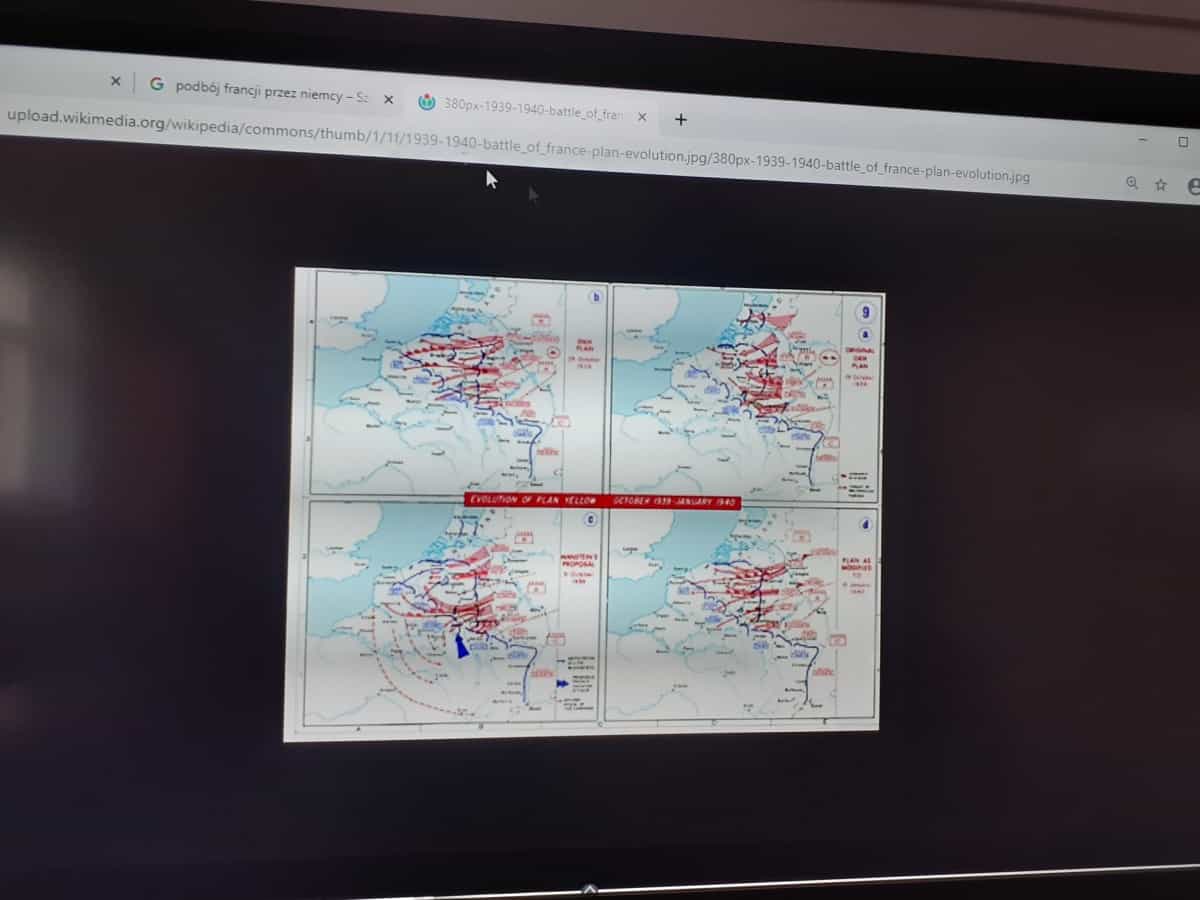The width and height of the screenshot is (1200, 900).
Task: Open a new tab with the plus icon
Action: [x=681, y=119]
